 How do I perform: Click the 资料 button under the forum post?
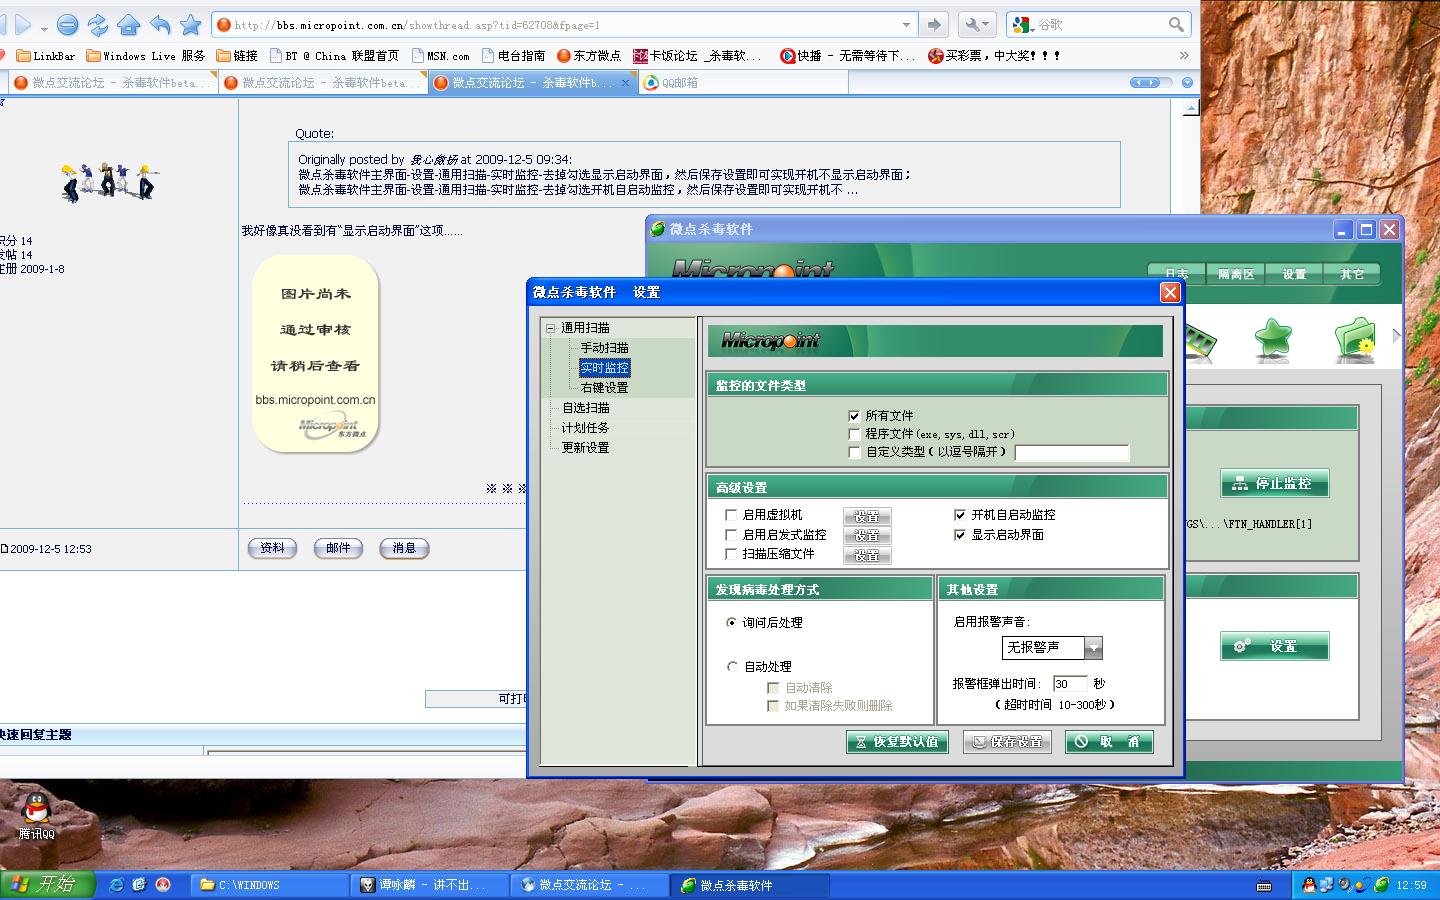coord(272,548)
